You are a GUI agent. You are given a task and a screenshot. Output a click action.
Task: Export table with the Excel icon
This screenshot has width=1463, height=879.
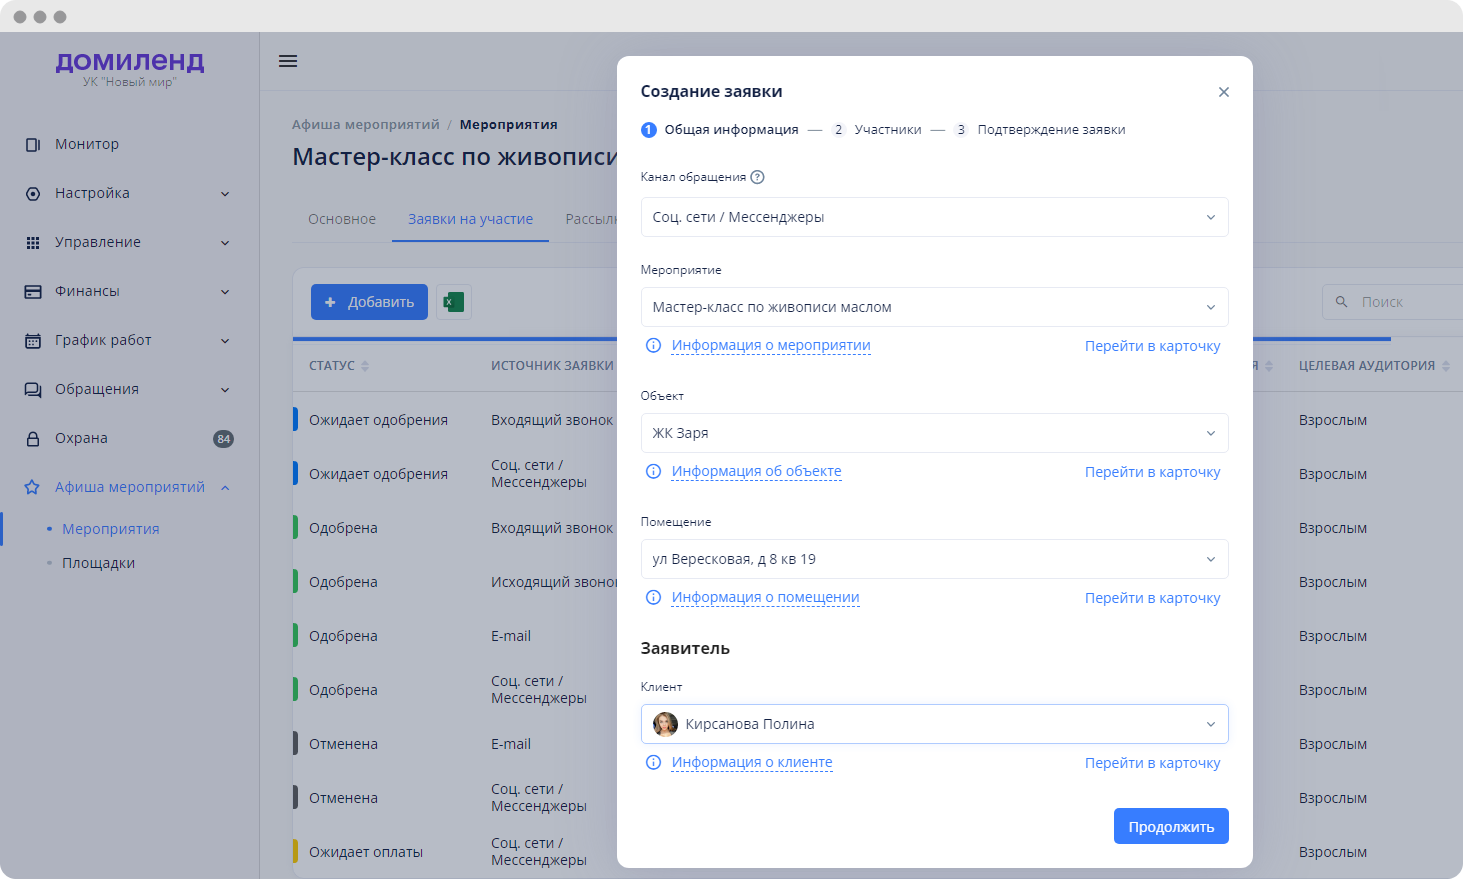point(454,302)
